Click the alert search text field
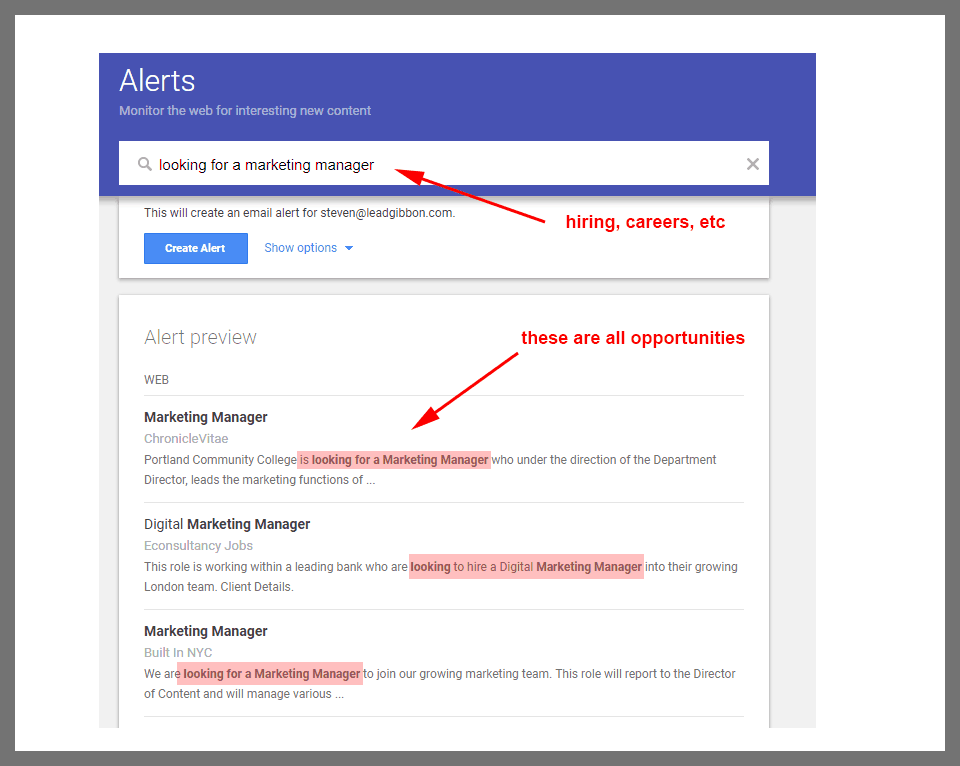960x766 pixels. click(440, 164)
